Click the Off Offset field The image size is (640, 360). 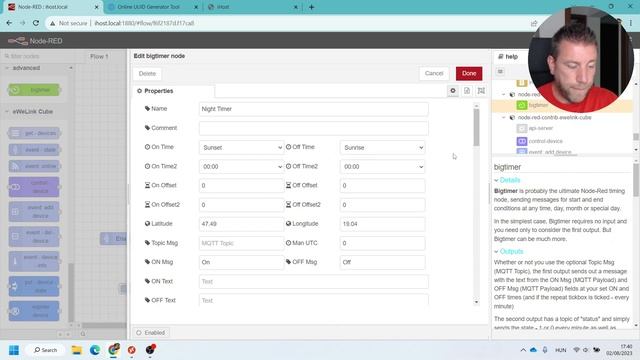coord(382,186)
